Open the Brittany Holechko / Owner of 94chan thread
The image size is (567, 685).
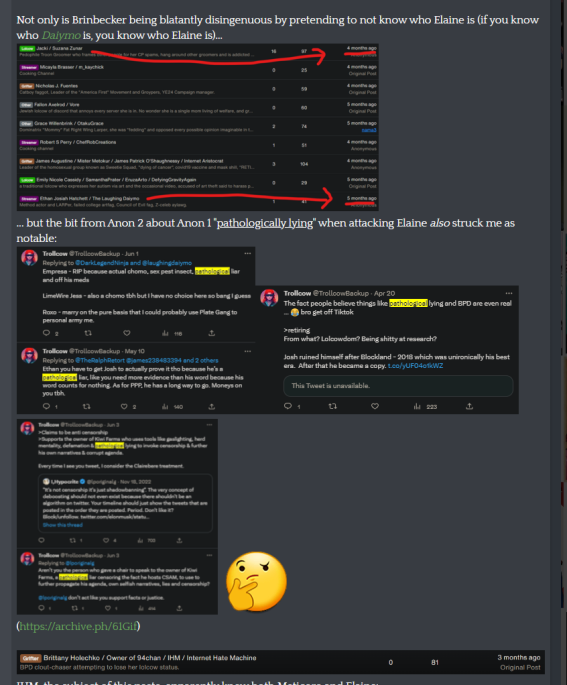[149, 658]
